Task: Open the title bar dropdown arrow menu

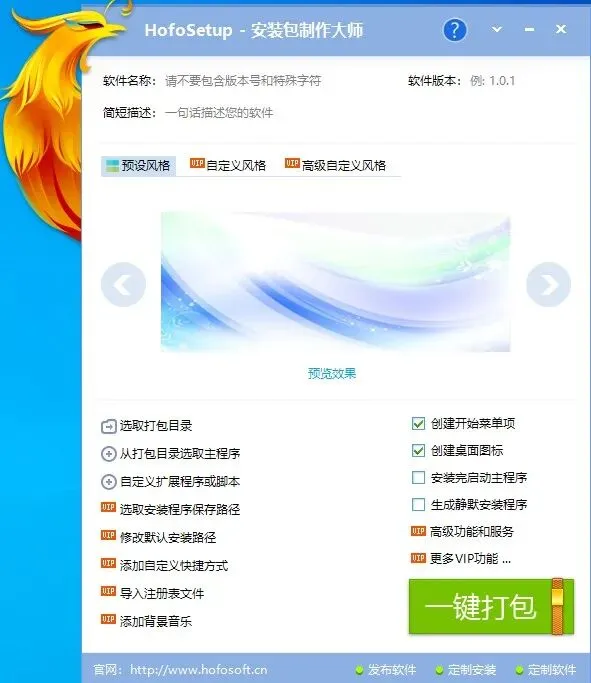Action: pyautogui.click(x=496, y=30)
